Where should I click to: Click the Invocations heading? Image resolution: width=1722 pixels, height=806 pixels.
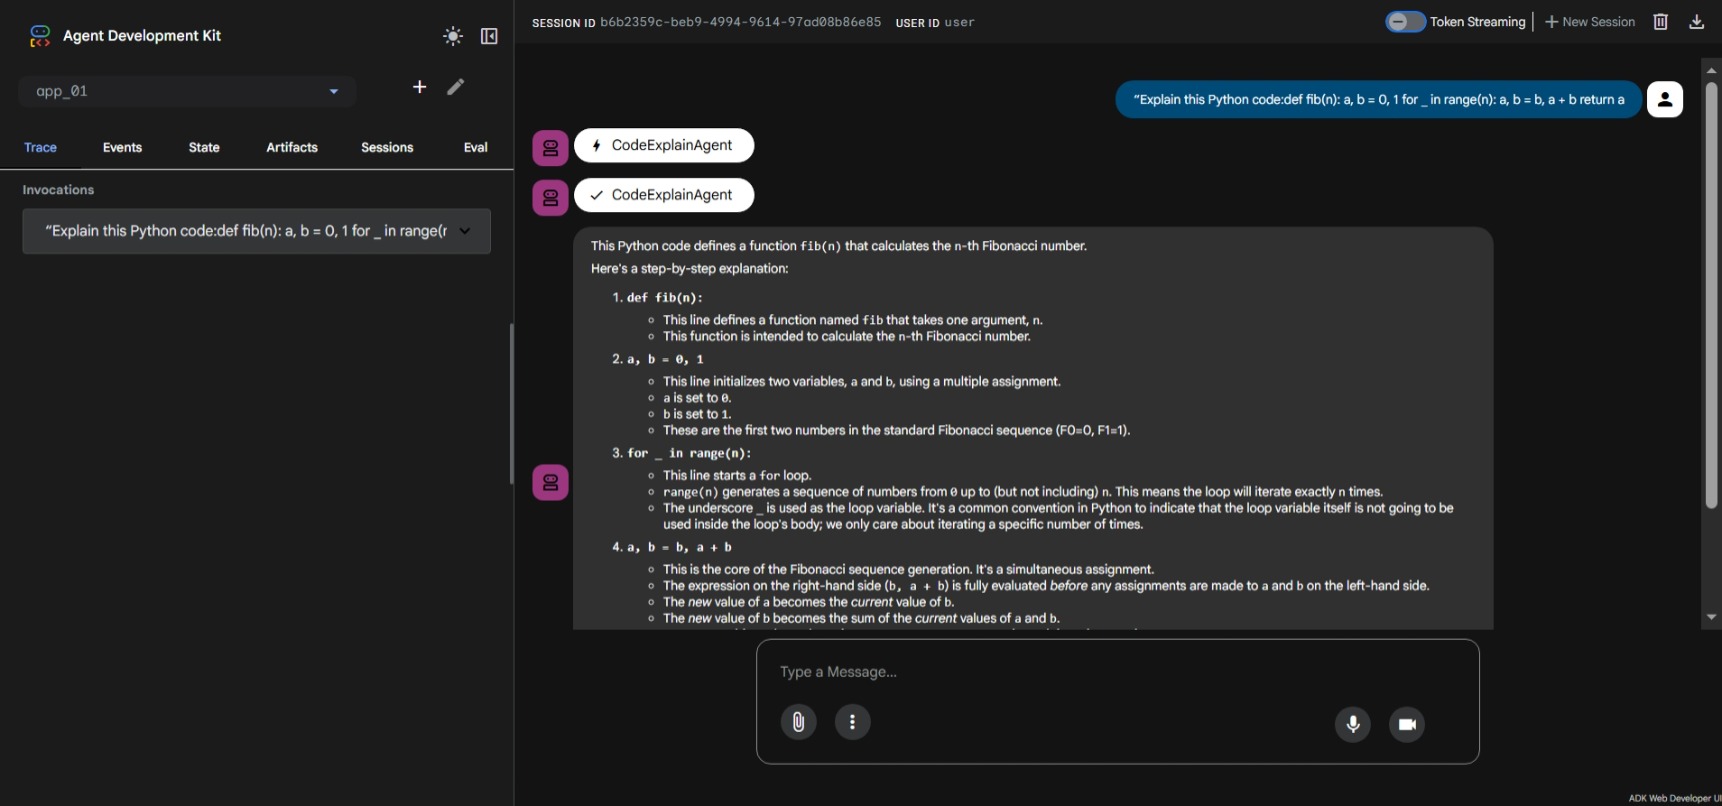(x=58, y=190)
